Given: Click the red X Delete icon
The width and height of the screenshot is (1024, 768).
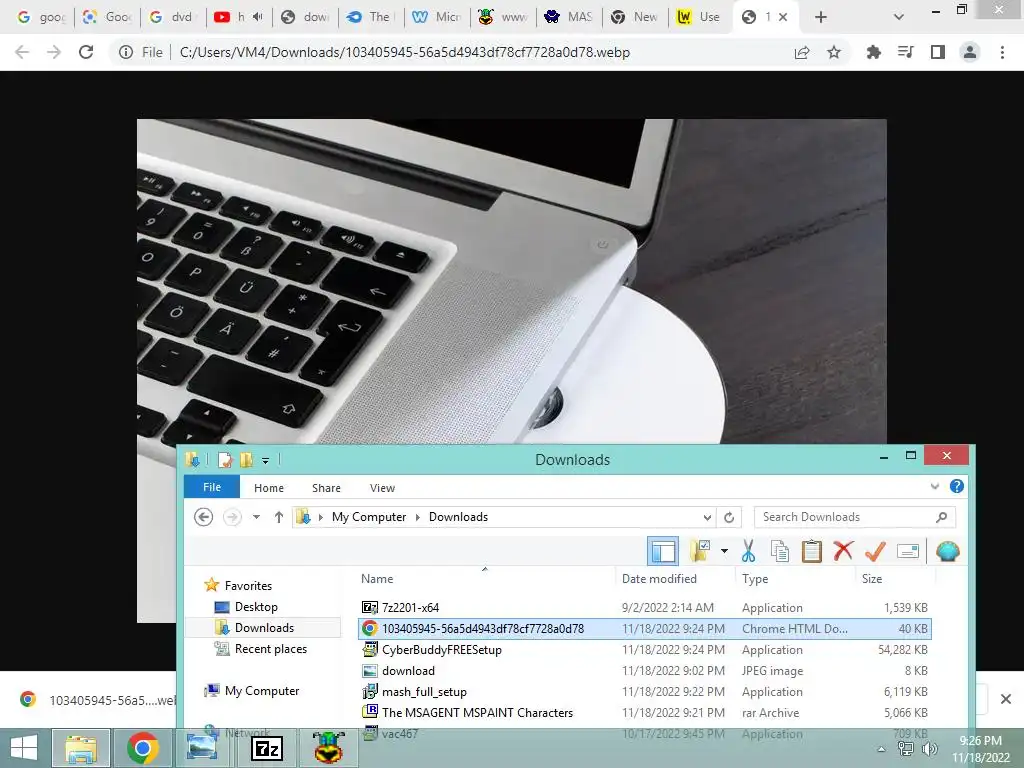Looking at the screenshot, I should pos(843,551).
